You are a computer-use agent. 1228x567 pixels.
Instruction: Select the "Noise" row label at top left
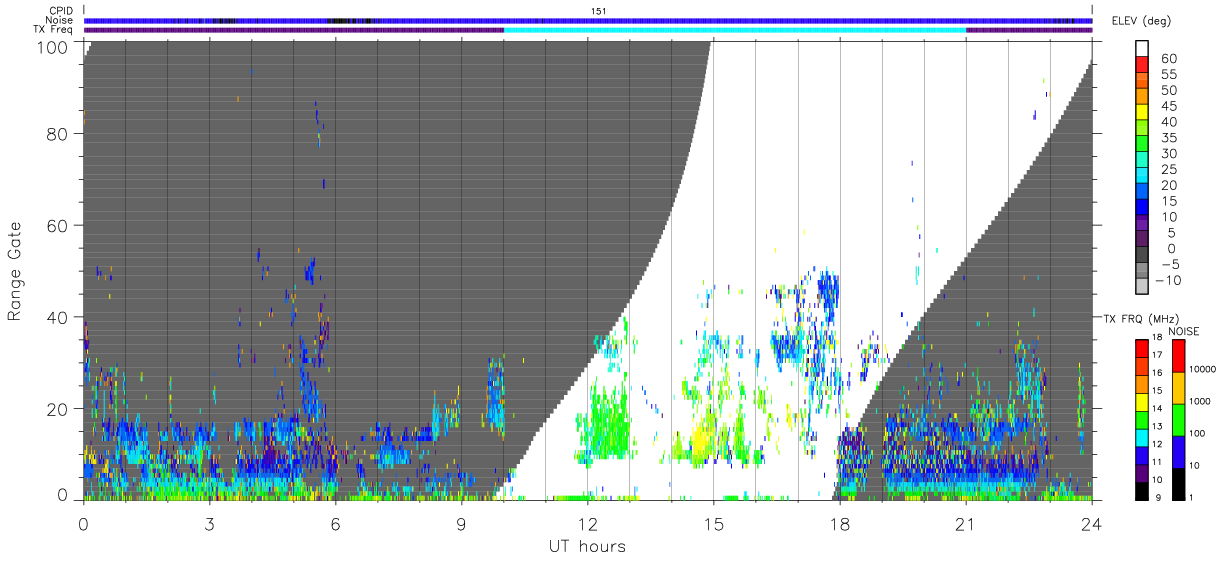click(60, 20)
